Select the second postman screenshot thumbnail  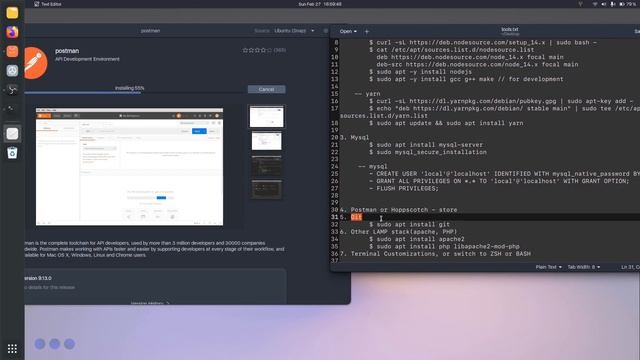[x=267, y=141]
